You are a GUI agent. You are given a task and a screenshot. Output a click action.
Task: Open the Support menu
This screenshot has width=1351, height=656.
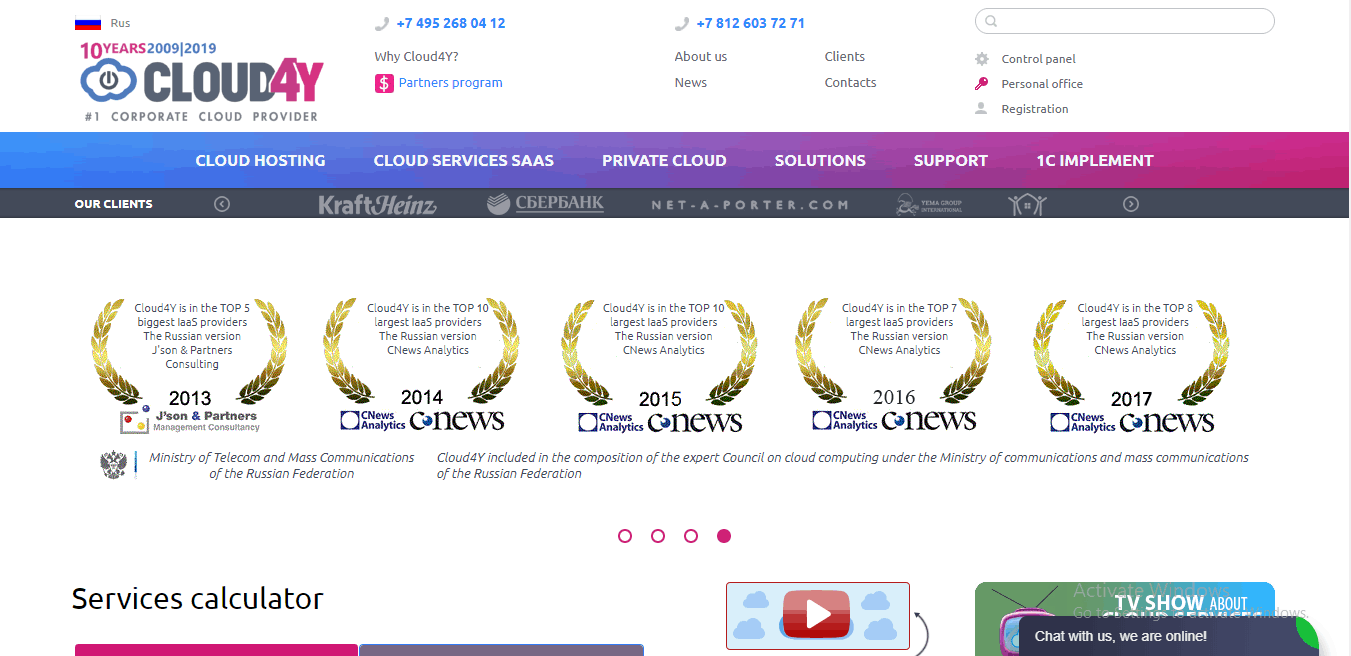(x=950, y=160)
